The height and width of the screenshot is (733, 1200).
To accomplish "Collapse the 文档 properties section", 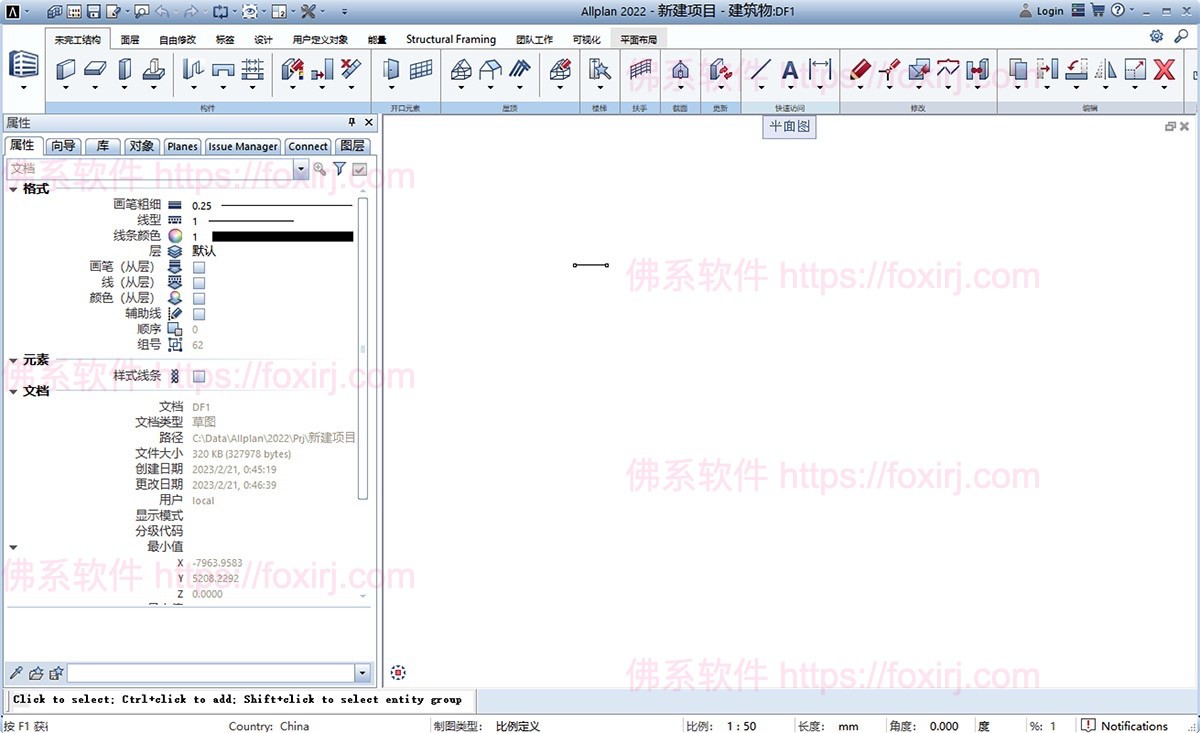I will 12,390.
